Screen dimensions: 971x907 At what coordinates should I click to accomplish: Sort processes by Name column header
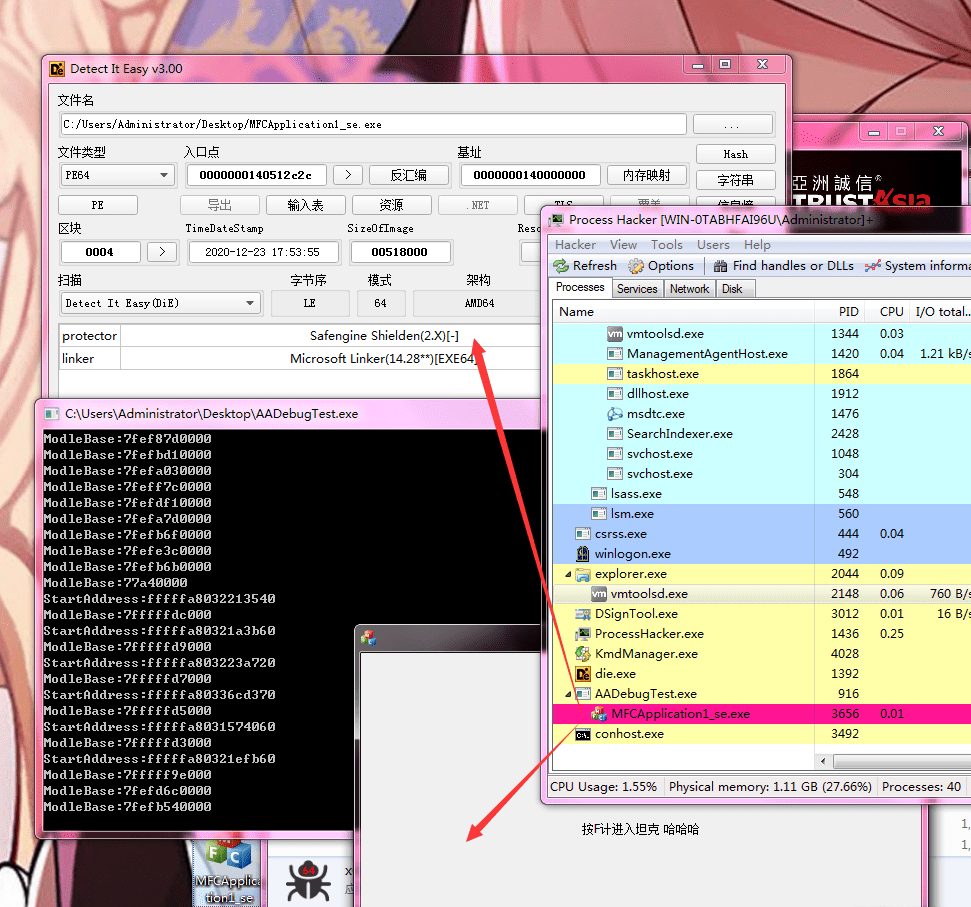coord(683,312)
